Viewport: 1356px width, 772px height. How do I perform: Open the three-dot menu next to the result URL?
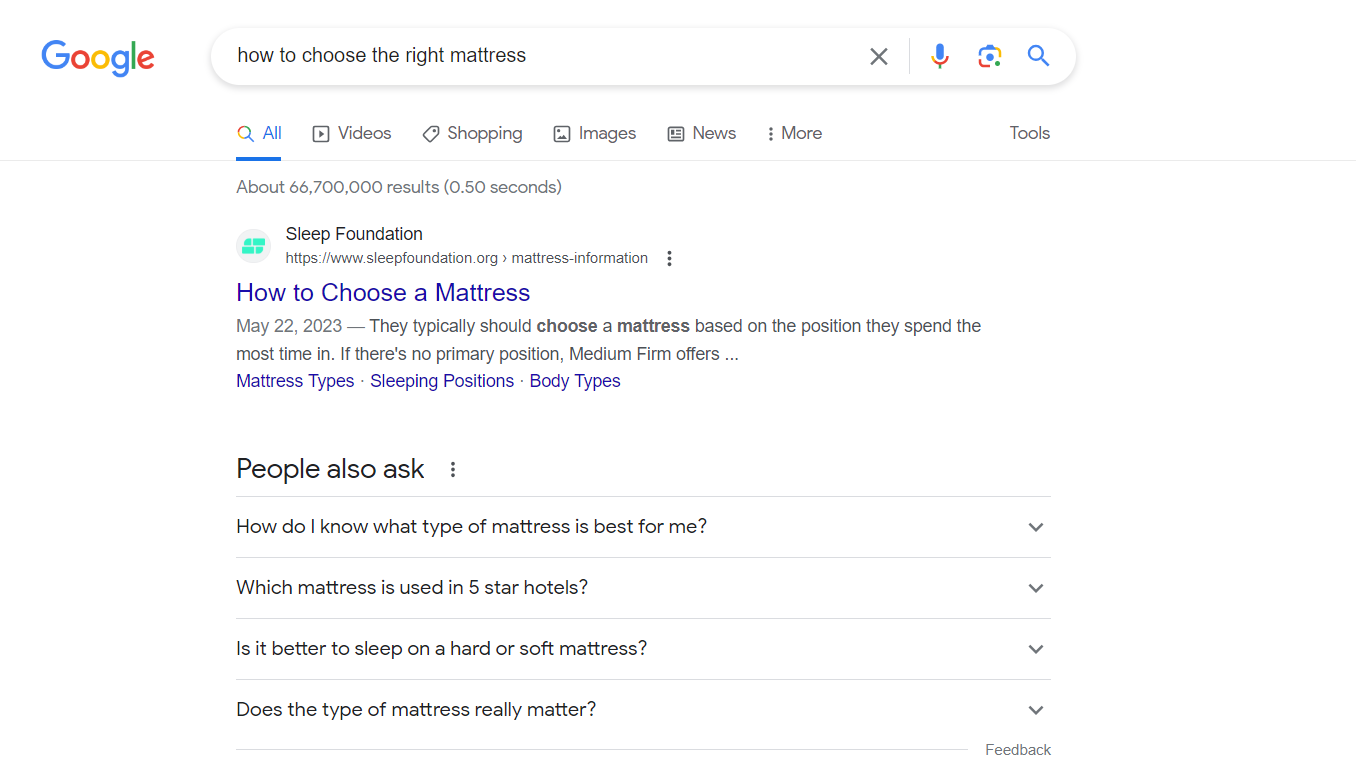point(668,258)
